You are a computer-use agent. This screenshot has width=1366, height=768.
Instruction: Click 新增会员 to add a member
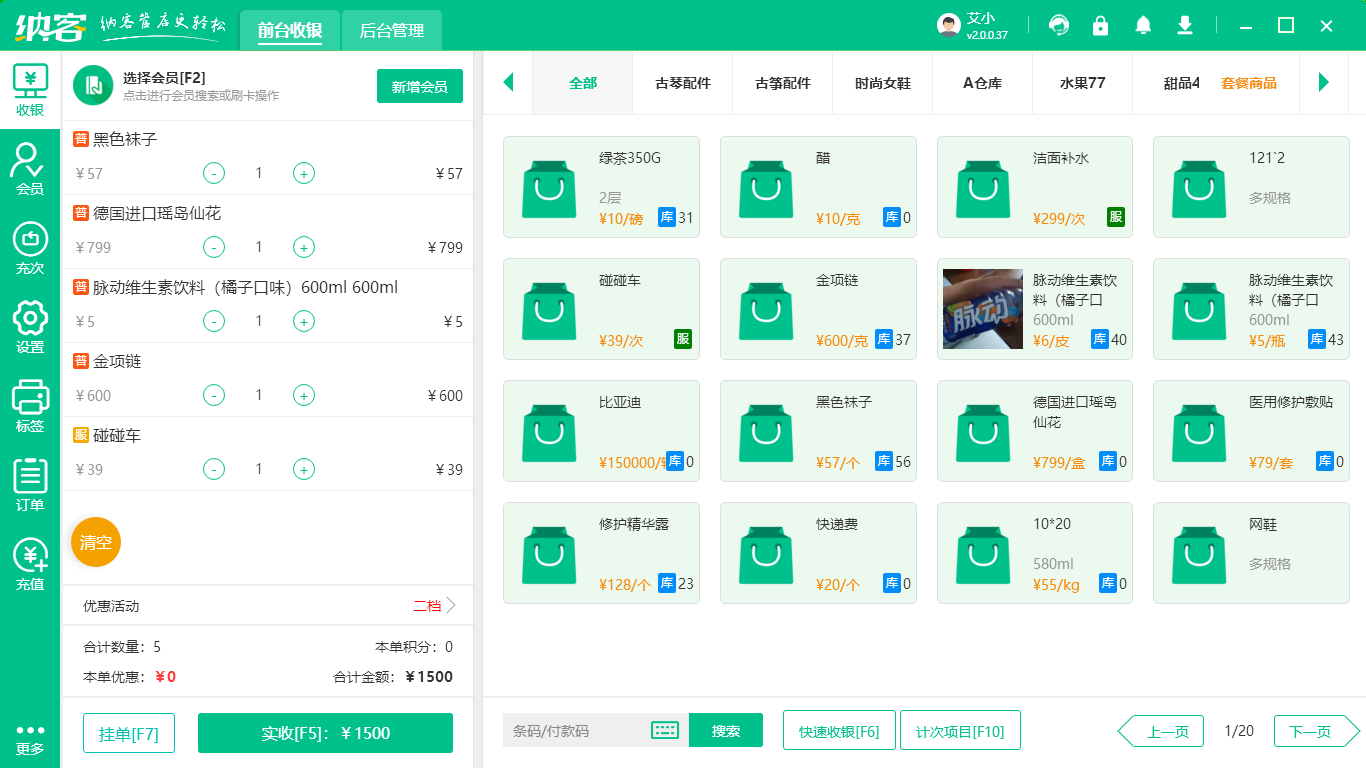coord(419,87)
